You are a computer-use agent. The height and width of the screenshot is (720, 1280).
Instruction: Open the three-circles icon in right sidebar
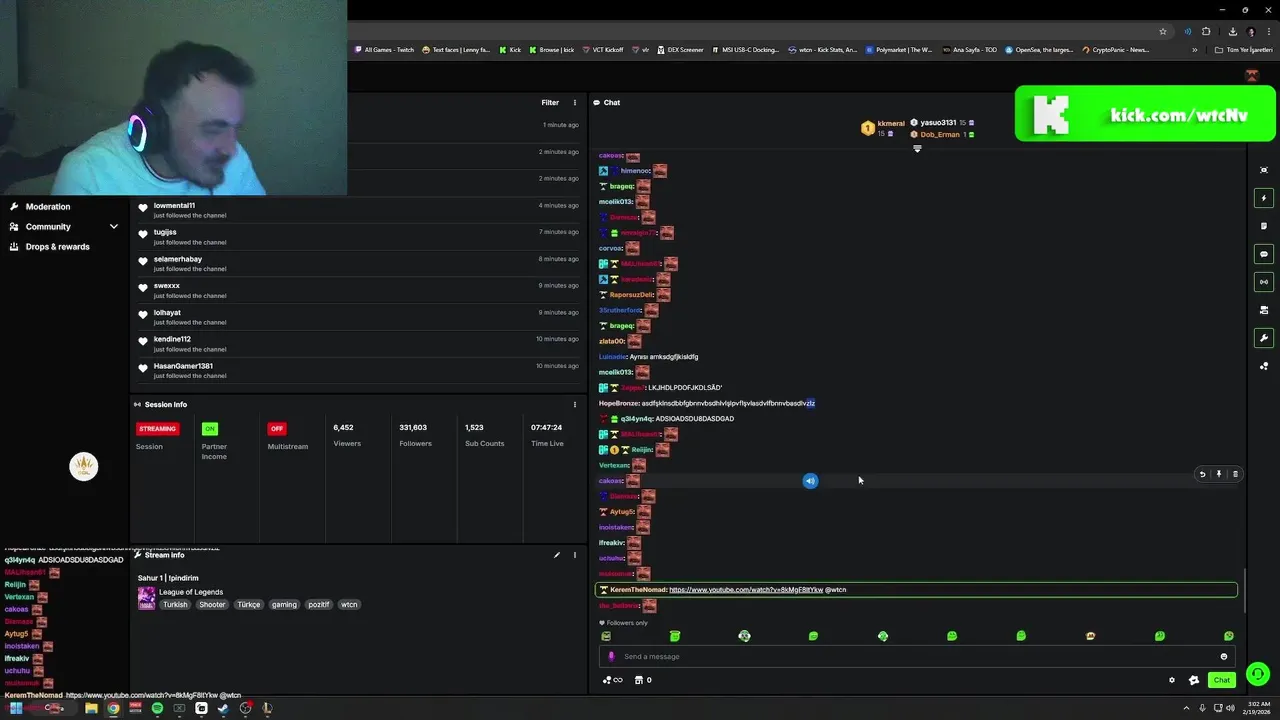pyautogui.click(x=1264, y=366)
